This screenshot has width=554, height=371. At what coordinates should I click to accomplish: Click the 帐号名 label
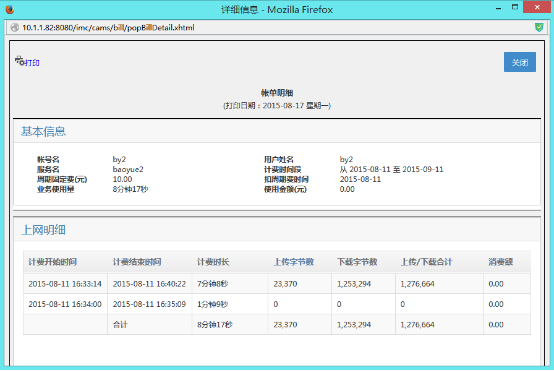48,159
